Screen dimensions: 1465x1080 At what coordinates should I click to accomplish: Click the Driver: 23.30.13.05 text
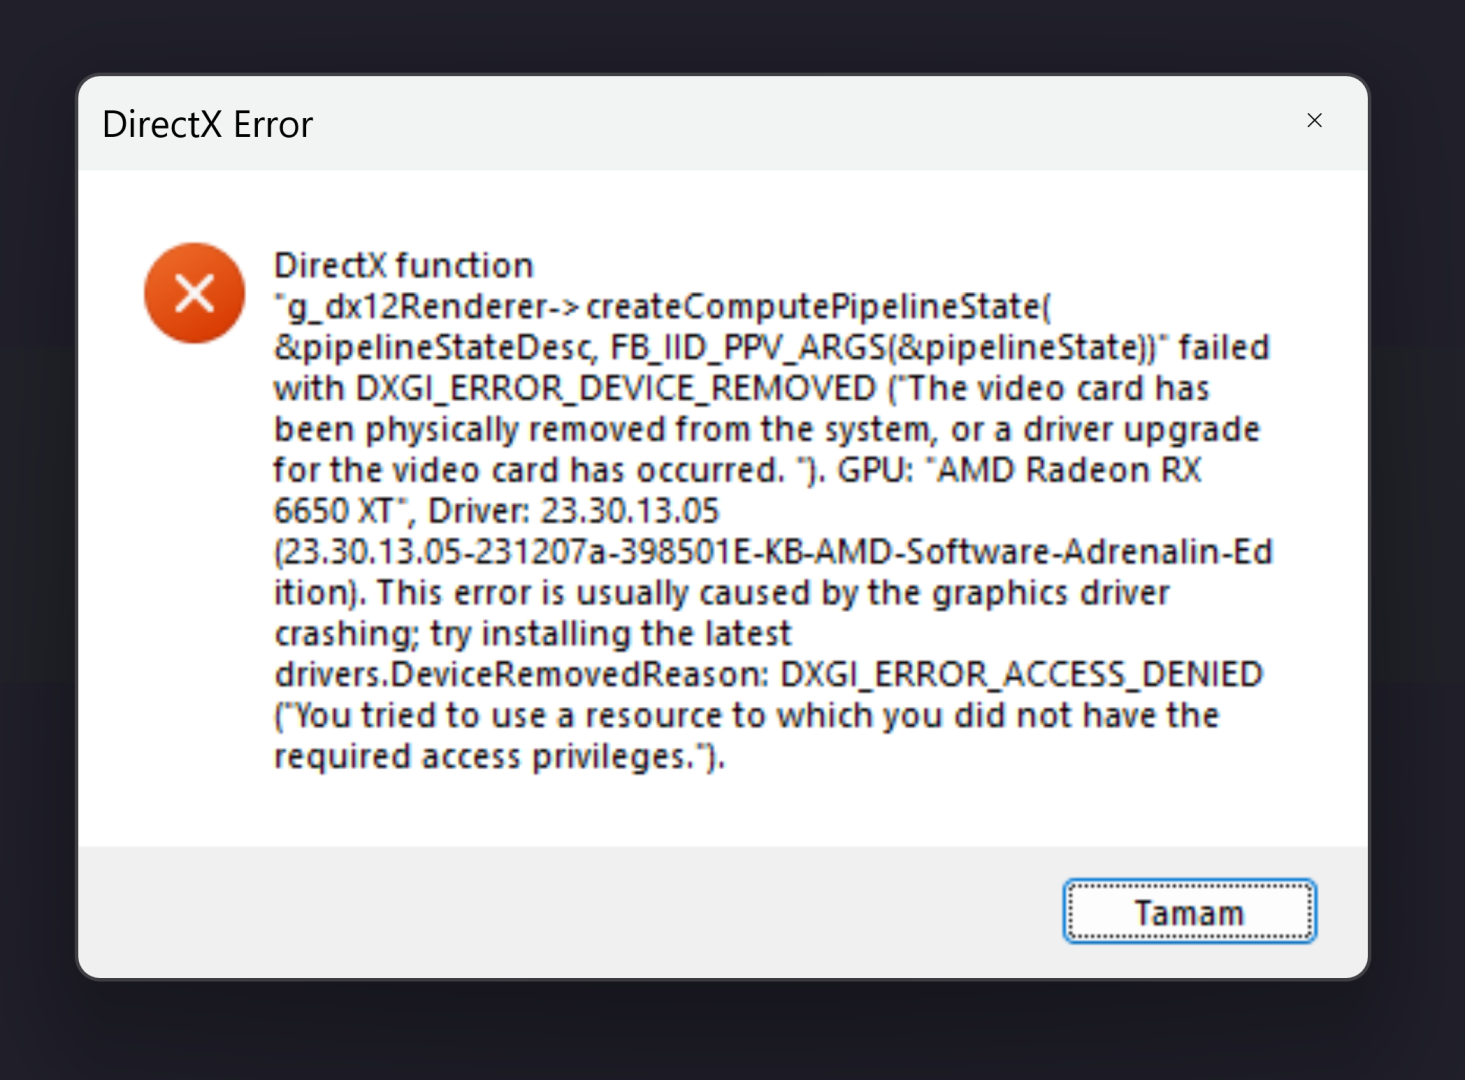574,511
